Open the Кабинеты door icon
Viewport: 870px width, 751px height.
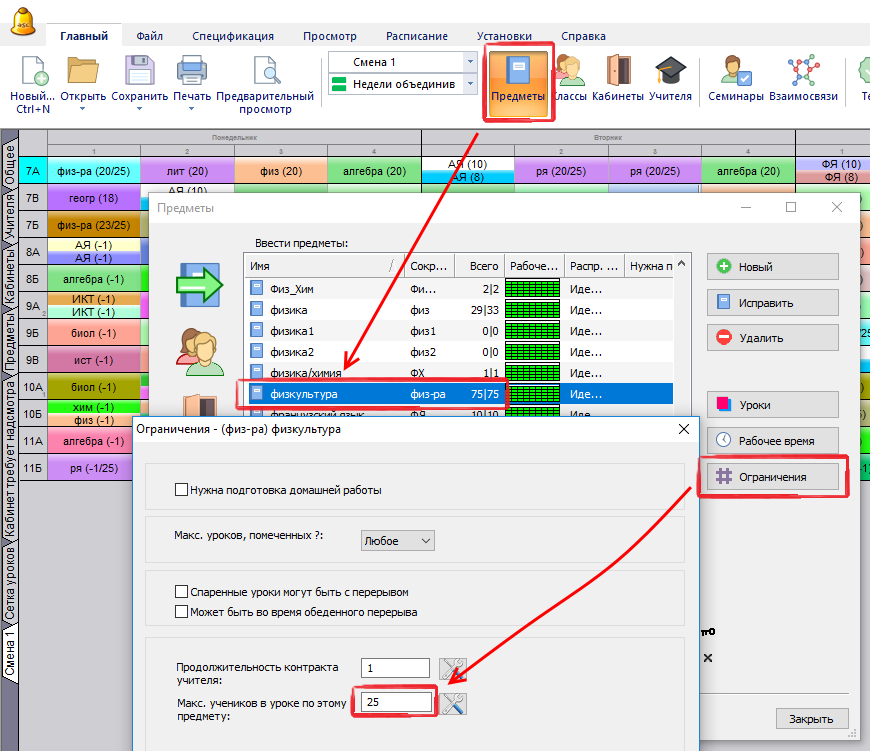point(617,72)
